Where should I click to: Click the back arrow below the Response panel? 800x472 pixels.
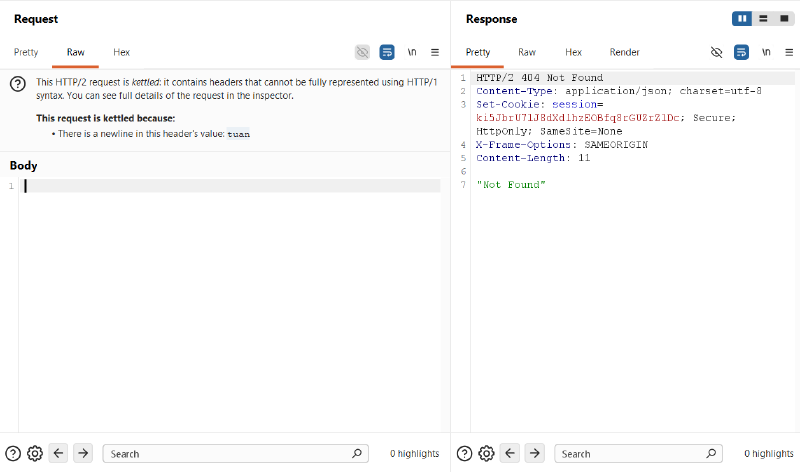tap(510, 453)
